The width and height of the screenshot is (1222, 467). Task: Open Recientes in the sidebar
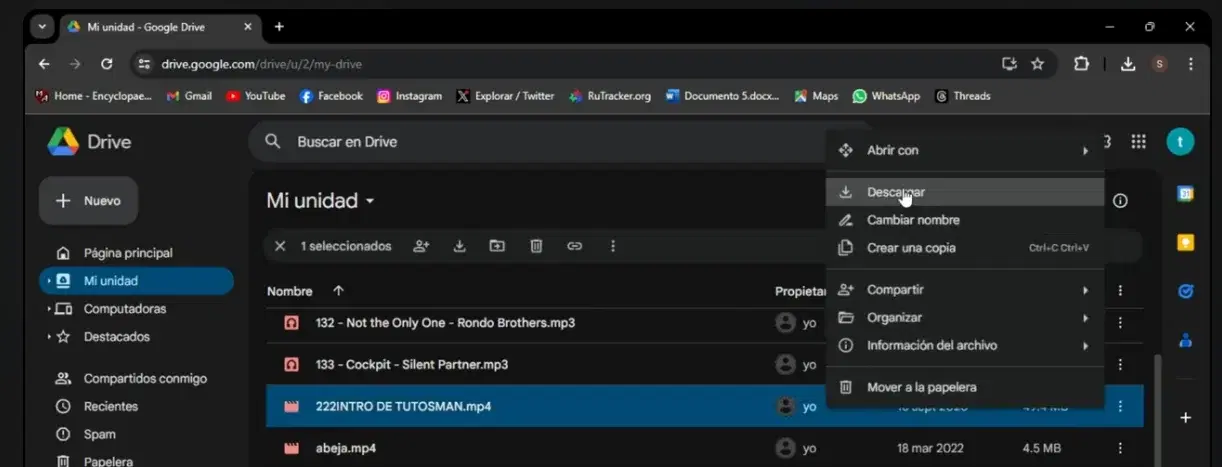click(110, 407)
